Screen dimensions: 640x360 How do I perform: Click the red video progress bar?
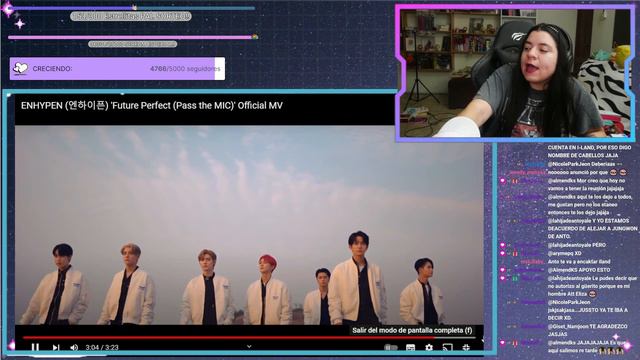249,338
